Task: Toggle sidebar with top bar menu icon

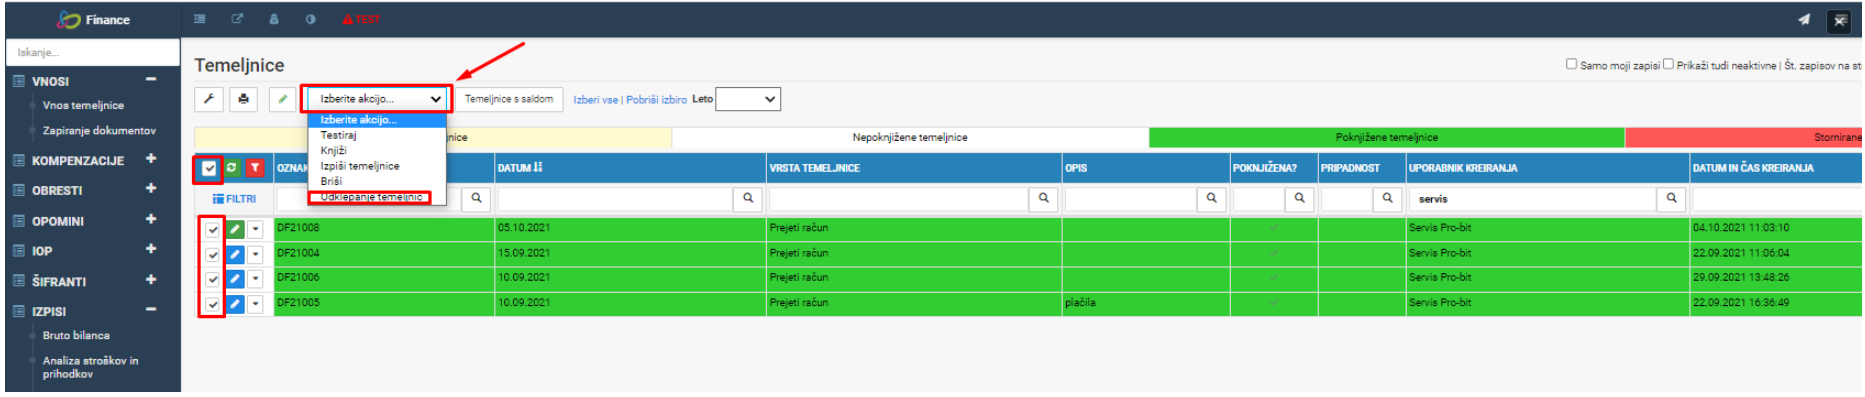Action: point(200,19)
